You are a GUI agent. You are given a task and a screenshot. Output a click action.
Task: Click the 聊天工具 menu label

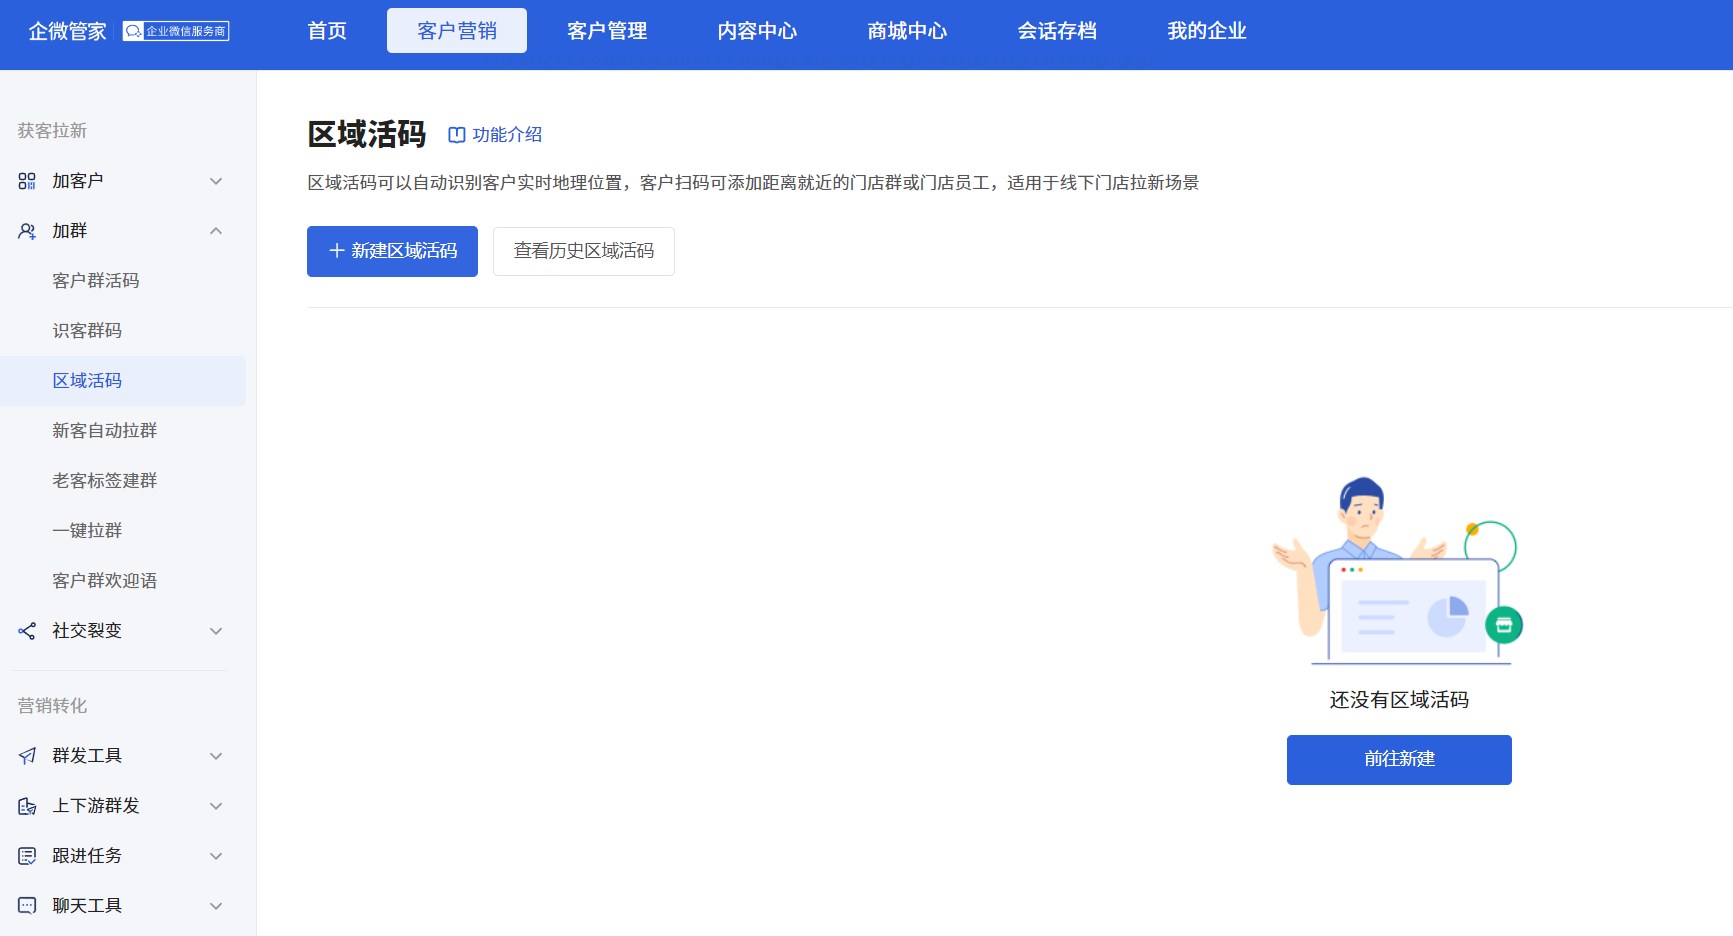[x=87, y=906]
